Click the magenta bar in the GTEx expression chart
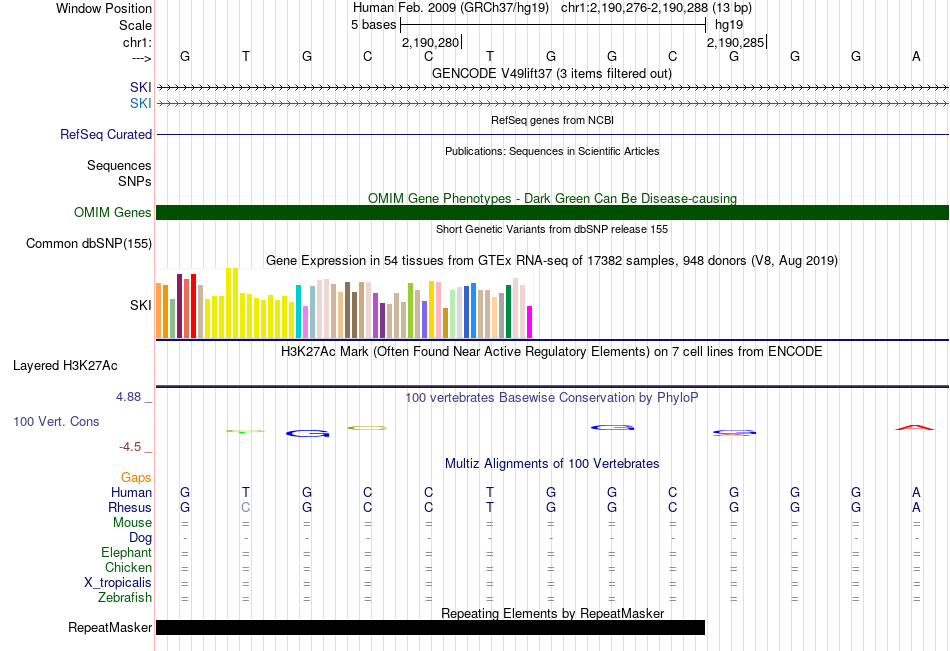950x651 pixels. [530, 322]
